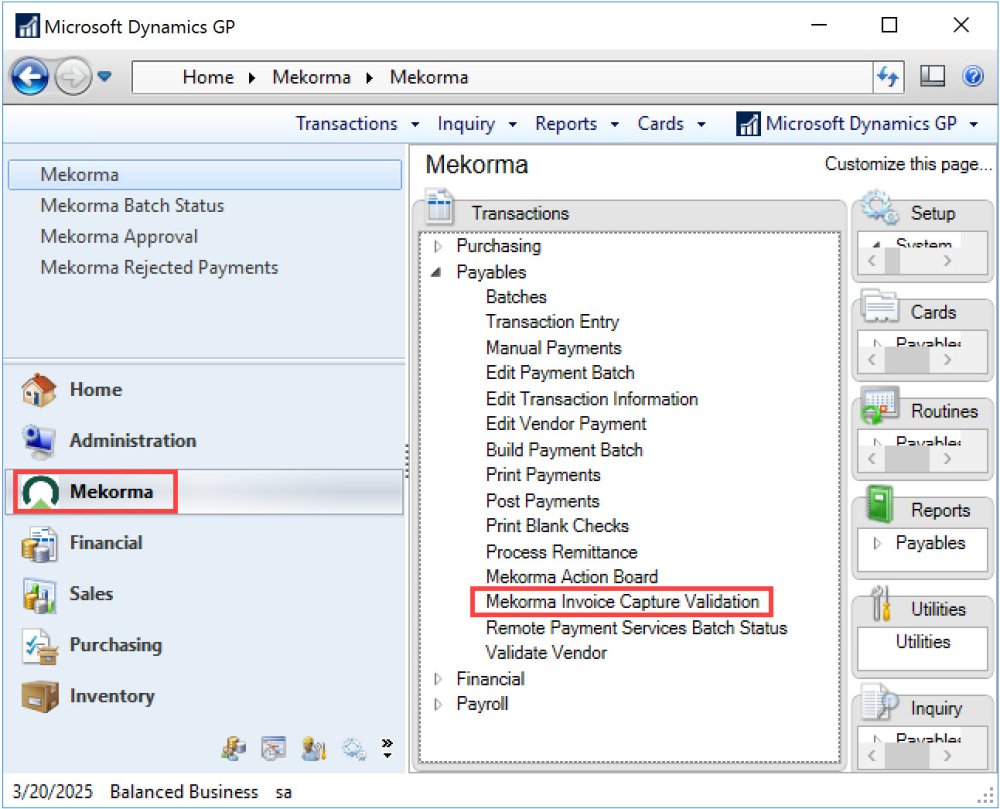Open Validate Vendor
This screenshot has width=1000, height=809.
click(x=547, y=653)
